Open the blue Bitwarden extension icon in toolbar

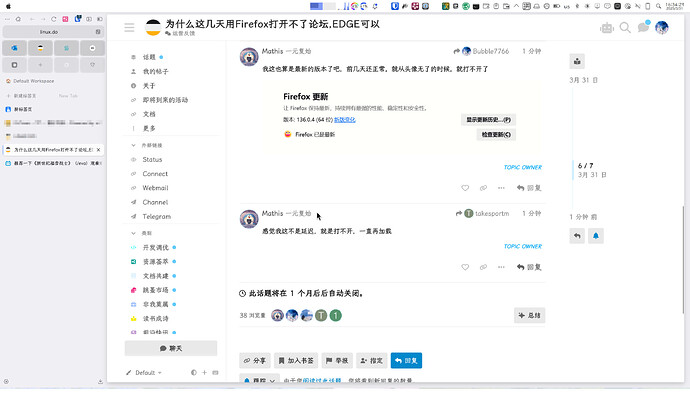tap(78, 18)
